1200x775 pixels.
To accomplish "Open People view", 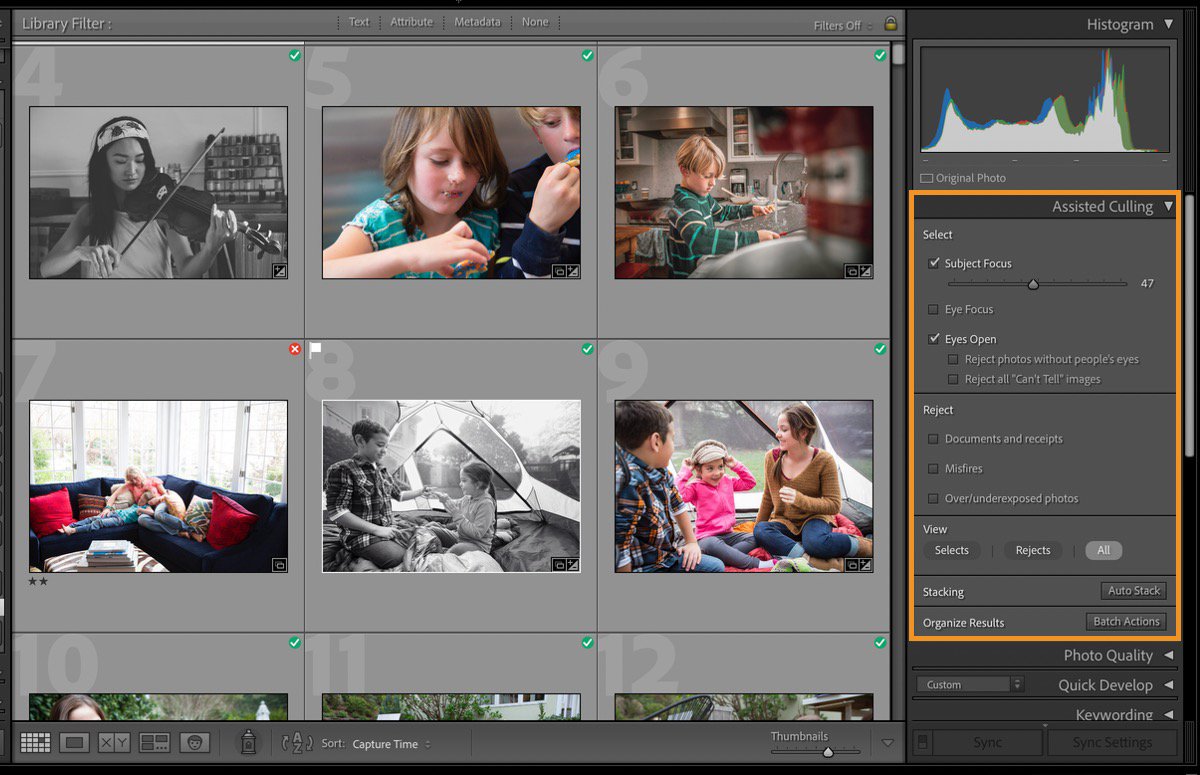I will click(x=194, y=742).
